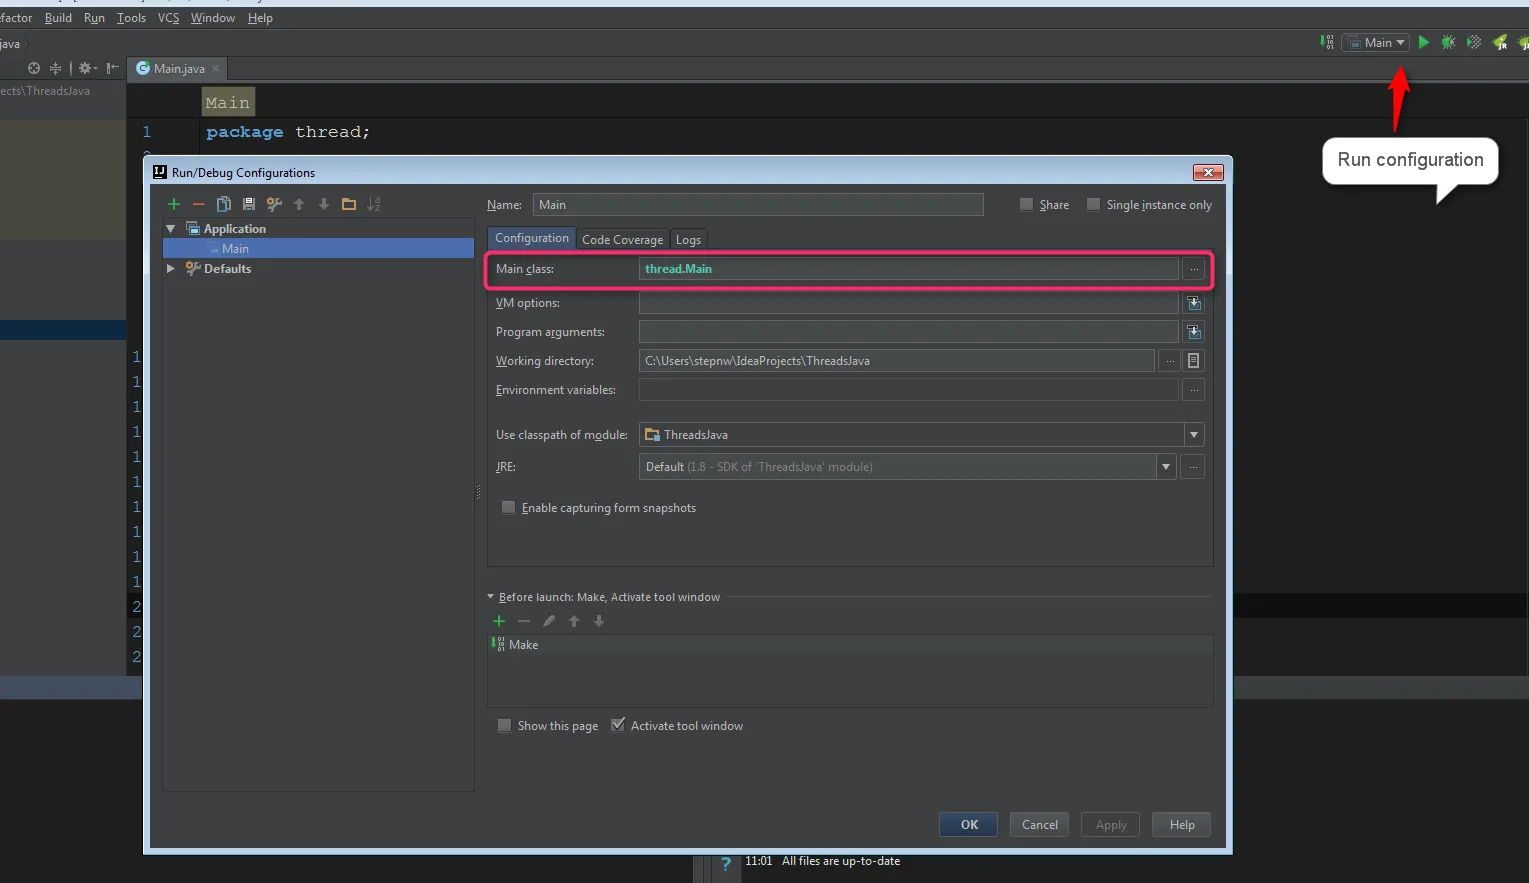Viewport: 1529px width, 883px height.
Task: Remove the Before launch task with the minus icon
Action: tap(524, 621)
